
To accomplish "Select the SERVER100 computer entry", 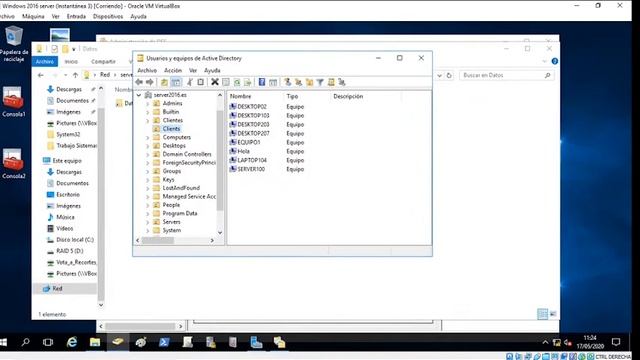I will click(x=251, y=169).
